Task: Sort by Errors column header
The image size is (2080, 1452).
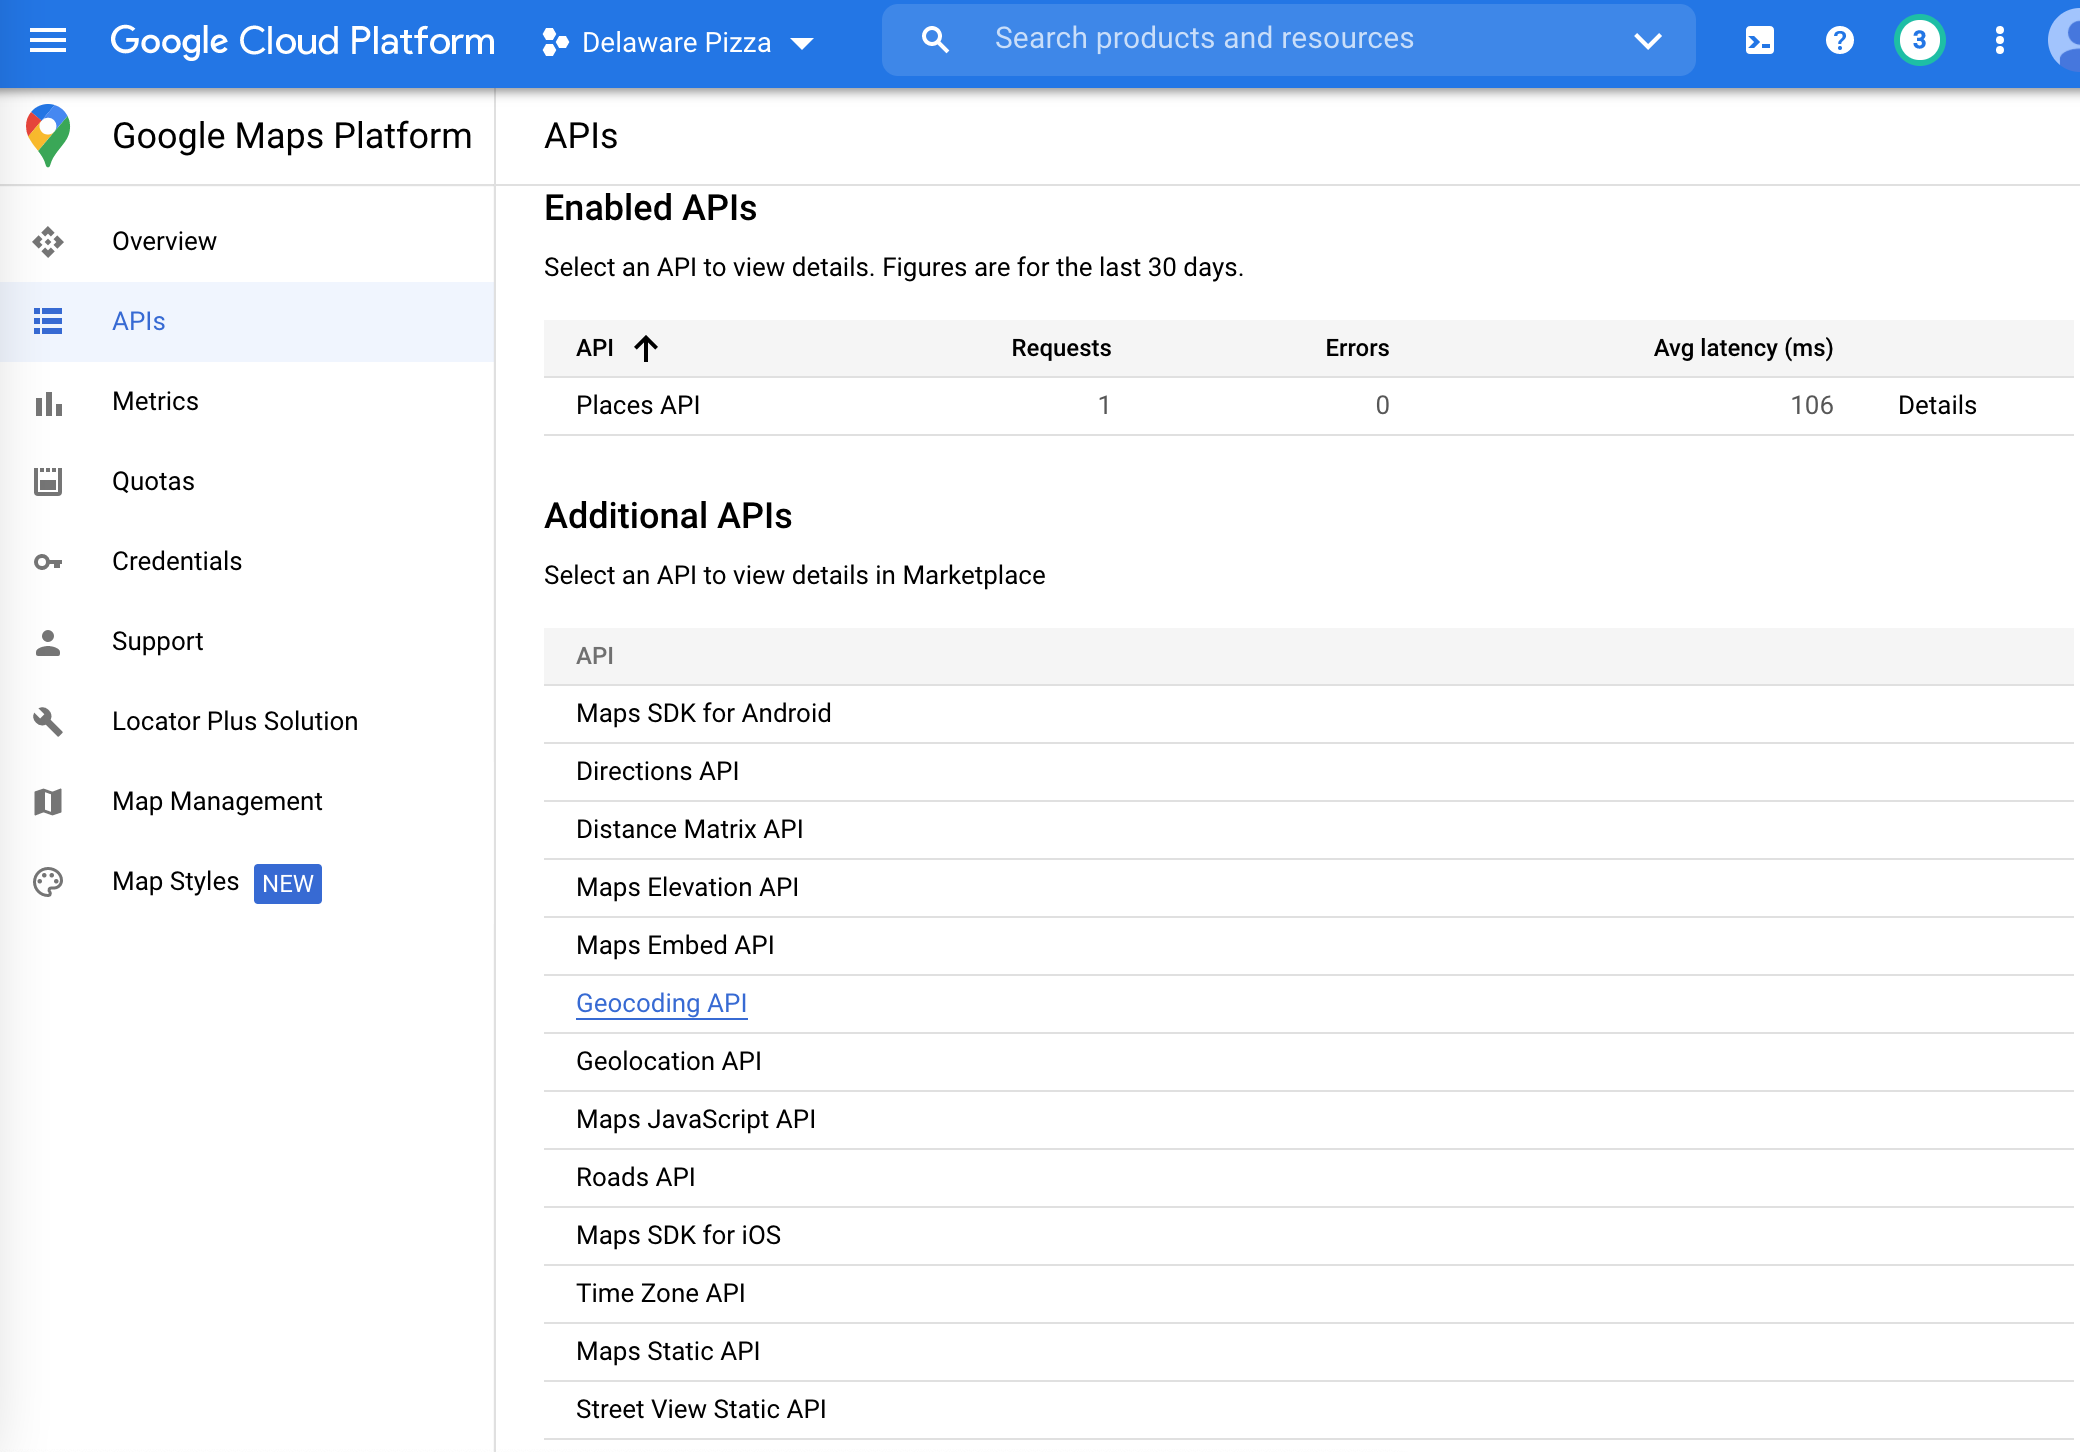Action: pos(1357,348)
